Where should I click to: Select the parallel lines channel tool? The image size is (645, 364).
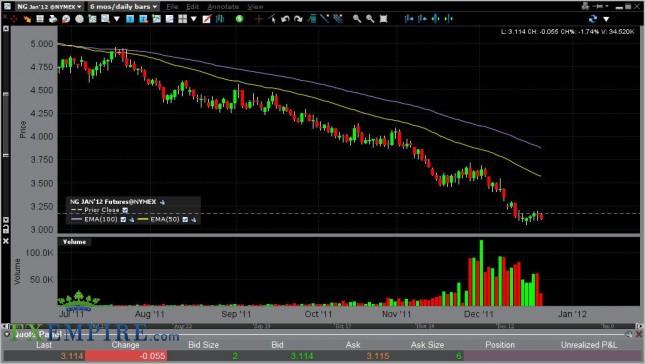pos(338,19)
